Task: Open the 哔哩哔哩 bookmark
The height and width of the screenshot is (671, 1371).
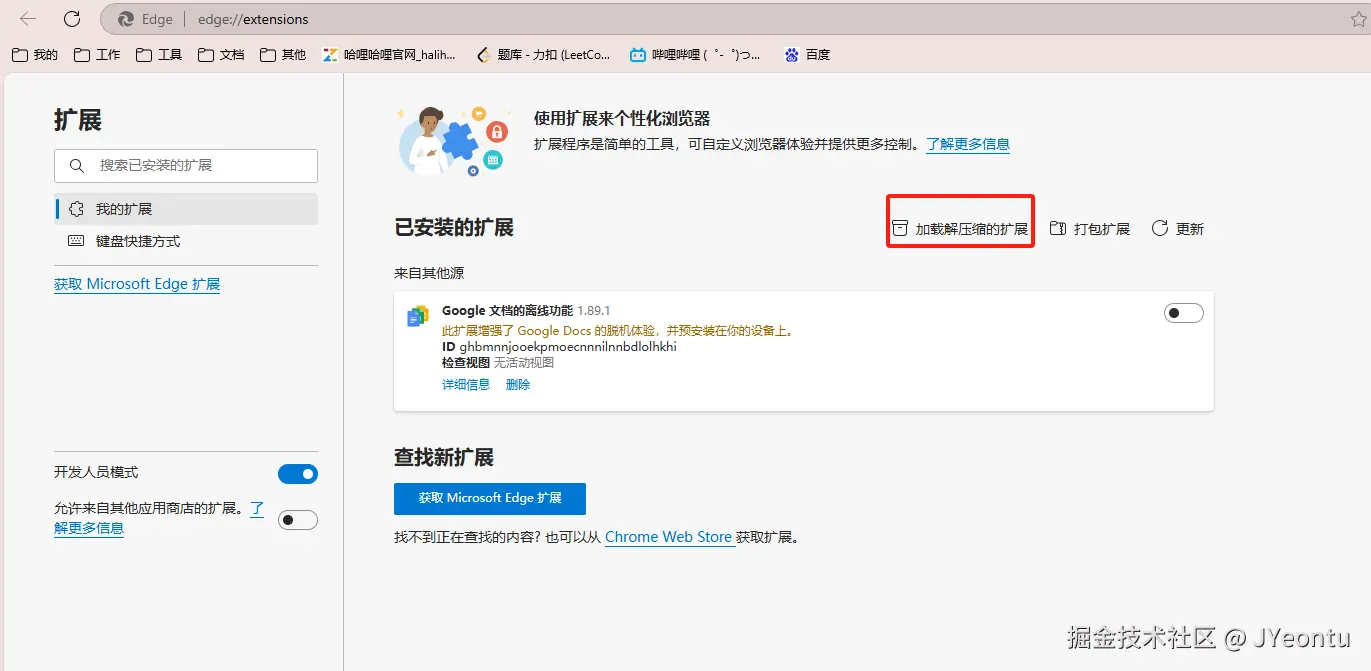Action: click(695, 55)
